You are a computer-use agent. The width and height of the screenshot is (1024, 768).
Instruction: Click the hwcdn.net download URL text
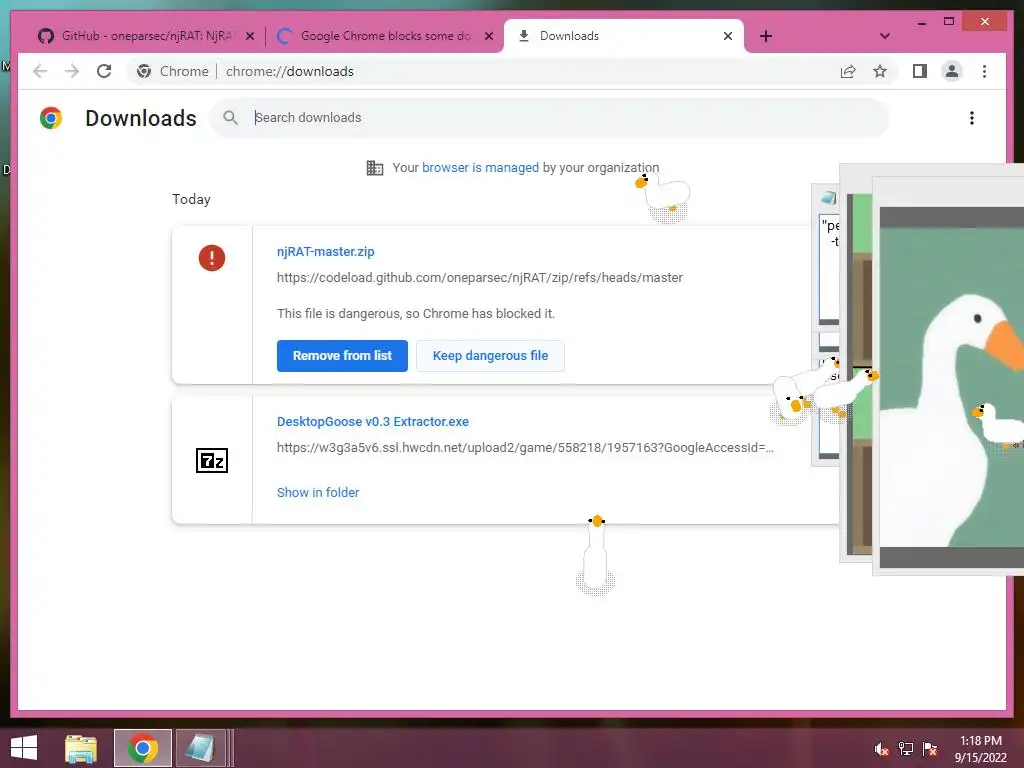524,448
